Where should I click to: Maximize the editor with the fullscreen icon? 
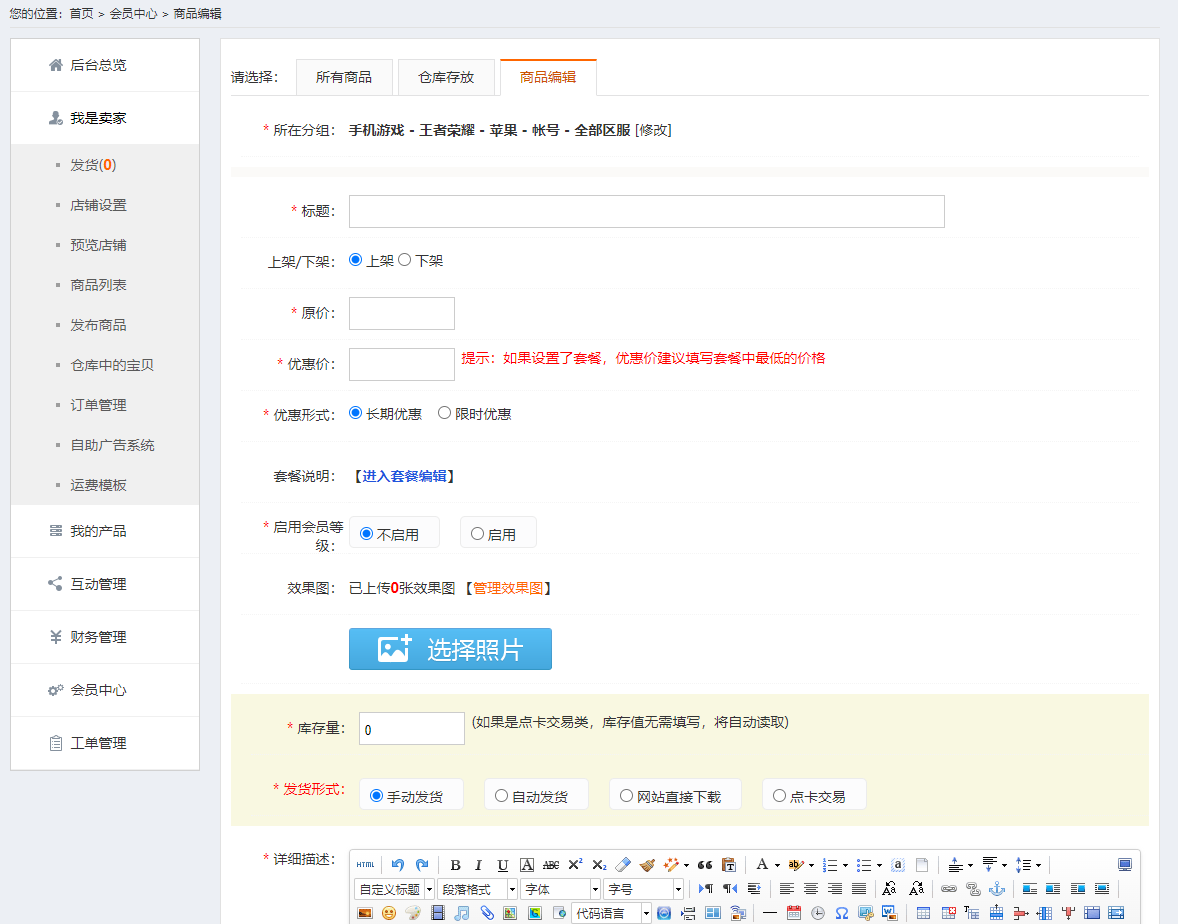[x=1124, y=864]
